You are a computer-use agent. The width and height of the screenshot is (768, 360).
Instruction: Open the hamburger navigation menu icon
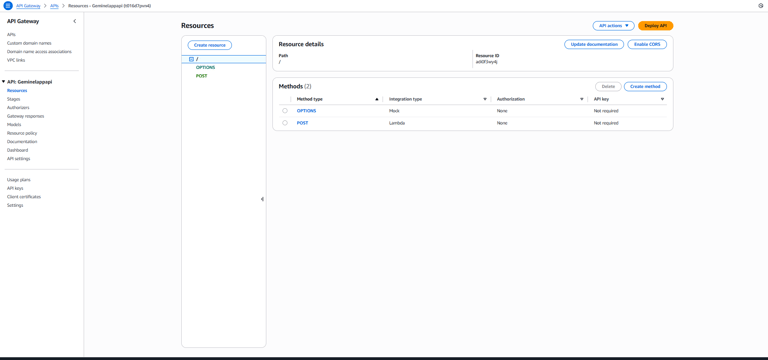7,5
